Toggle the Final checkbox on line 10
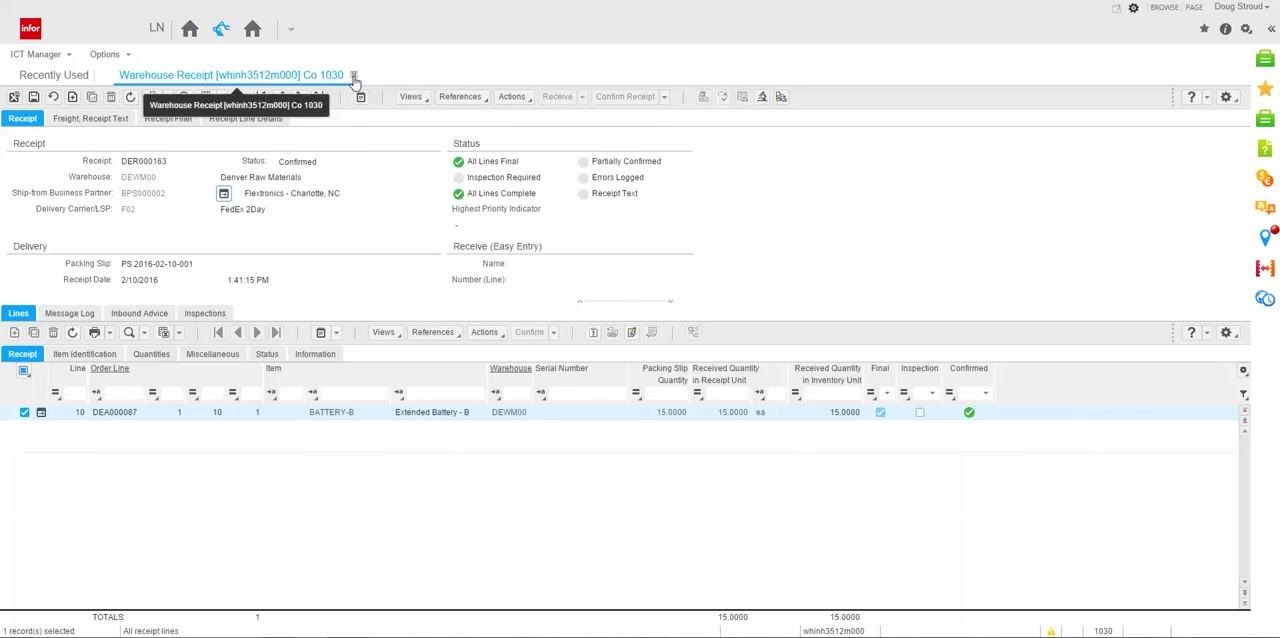 click(x=880, y=412)
